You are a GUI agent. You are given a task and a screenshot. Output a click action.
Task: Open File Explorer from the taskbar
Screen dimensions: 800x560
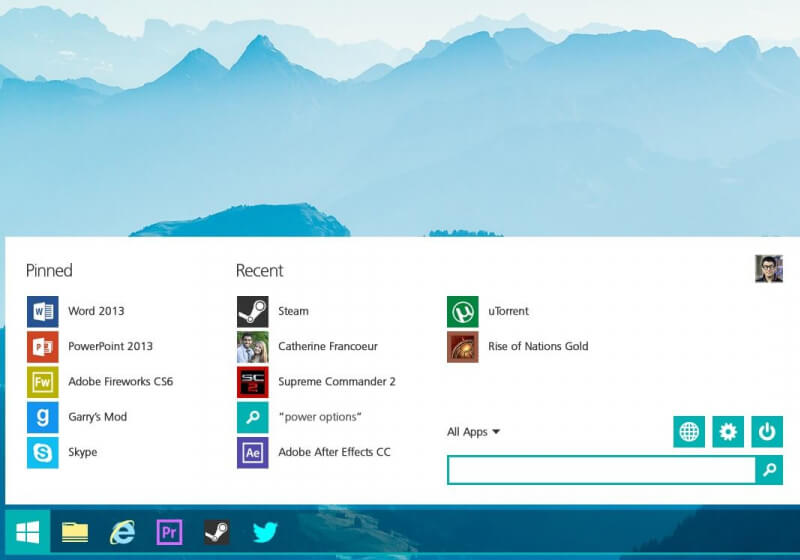[x=75, y=532]
